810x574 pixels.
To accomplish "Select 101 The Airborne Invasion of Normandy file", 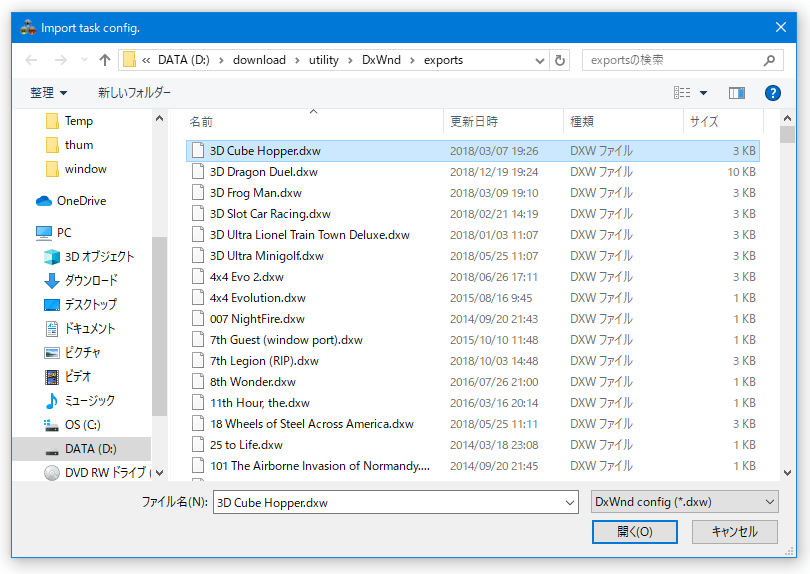I will point(473,466).
